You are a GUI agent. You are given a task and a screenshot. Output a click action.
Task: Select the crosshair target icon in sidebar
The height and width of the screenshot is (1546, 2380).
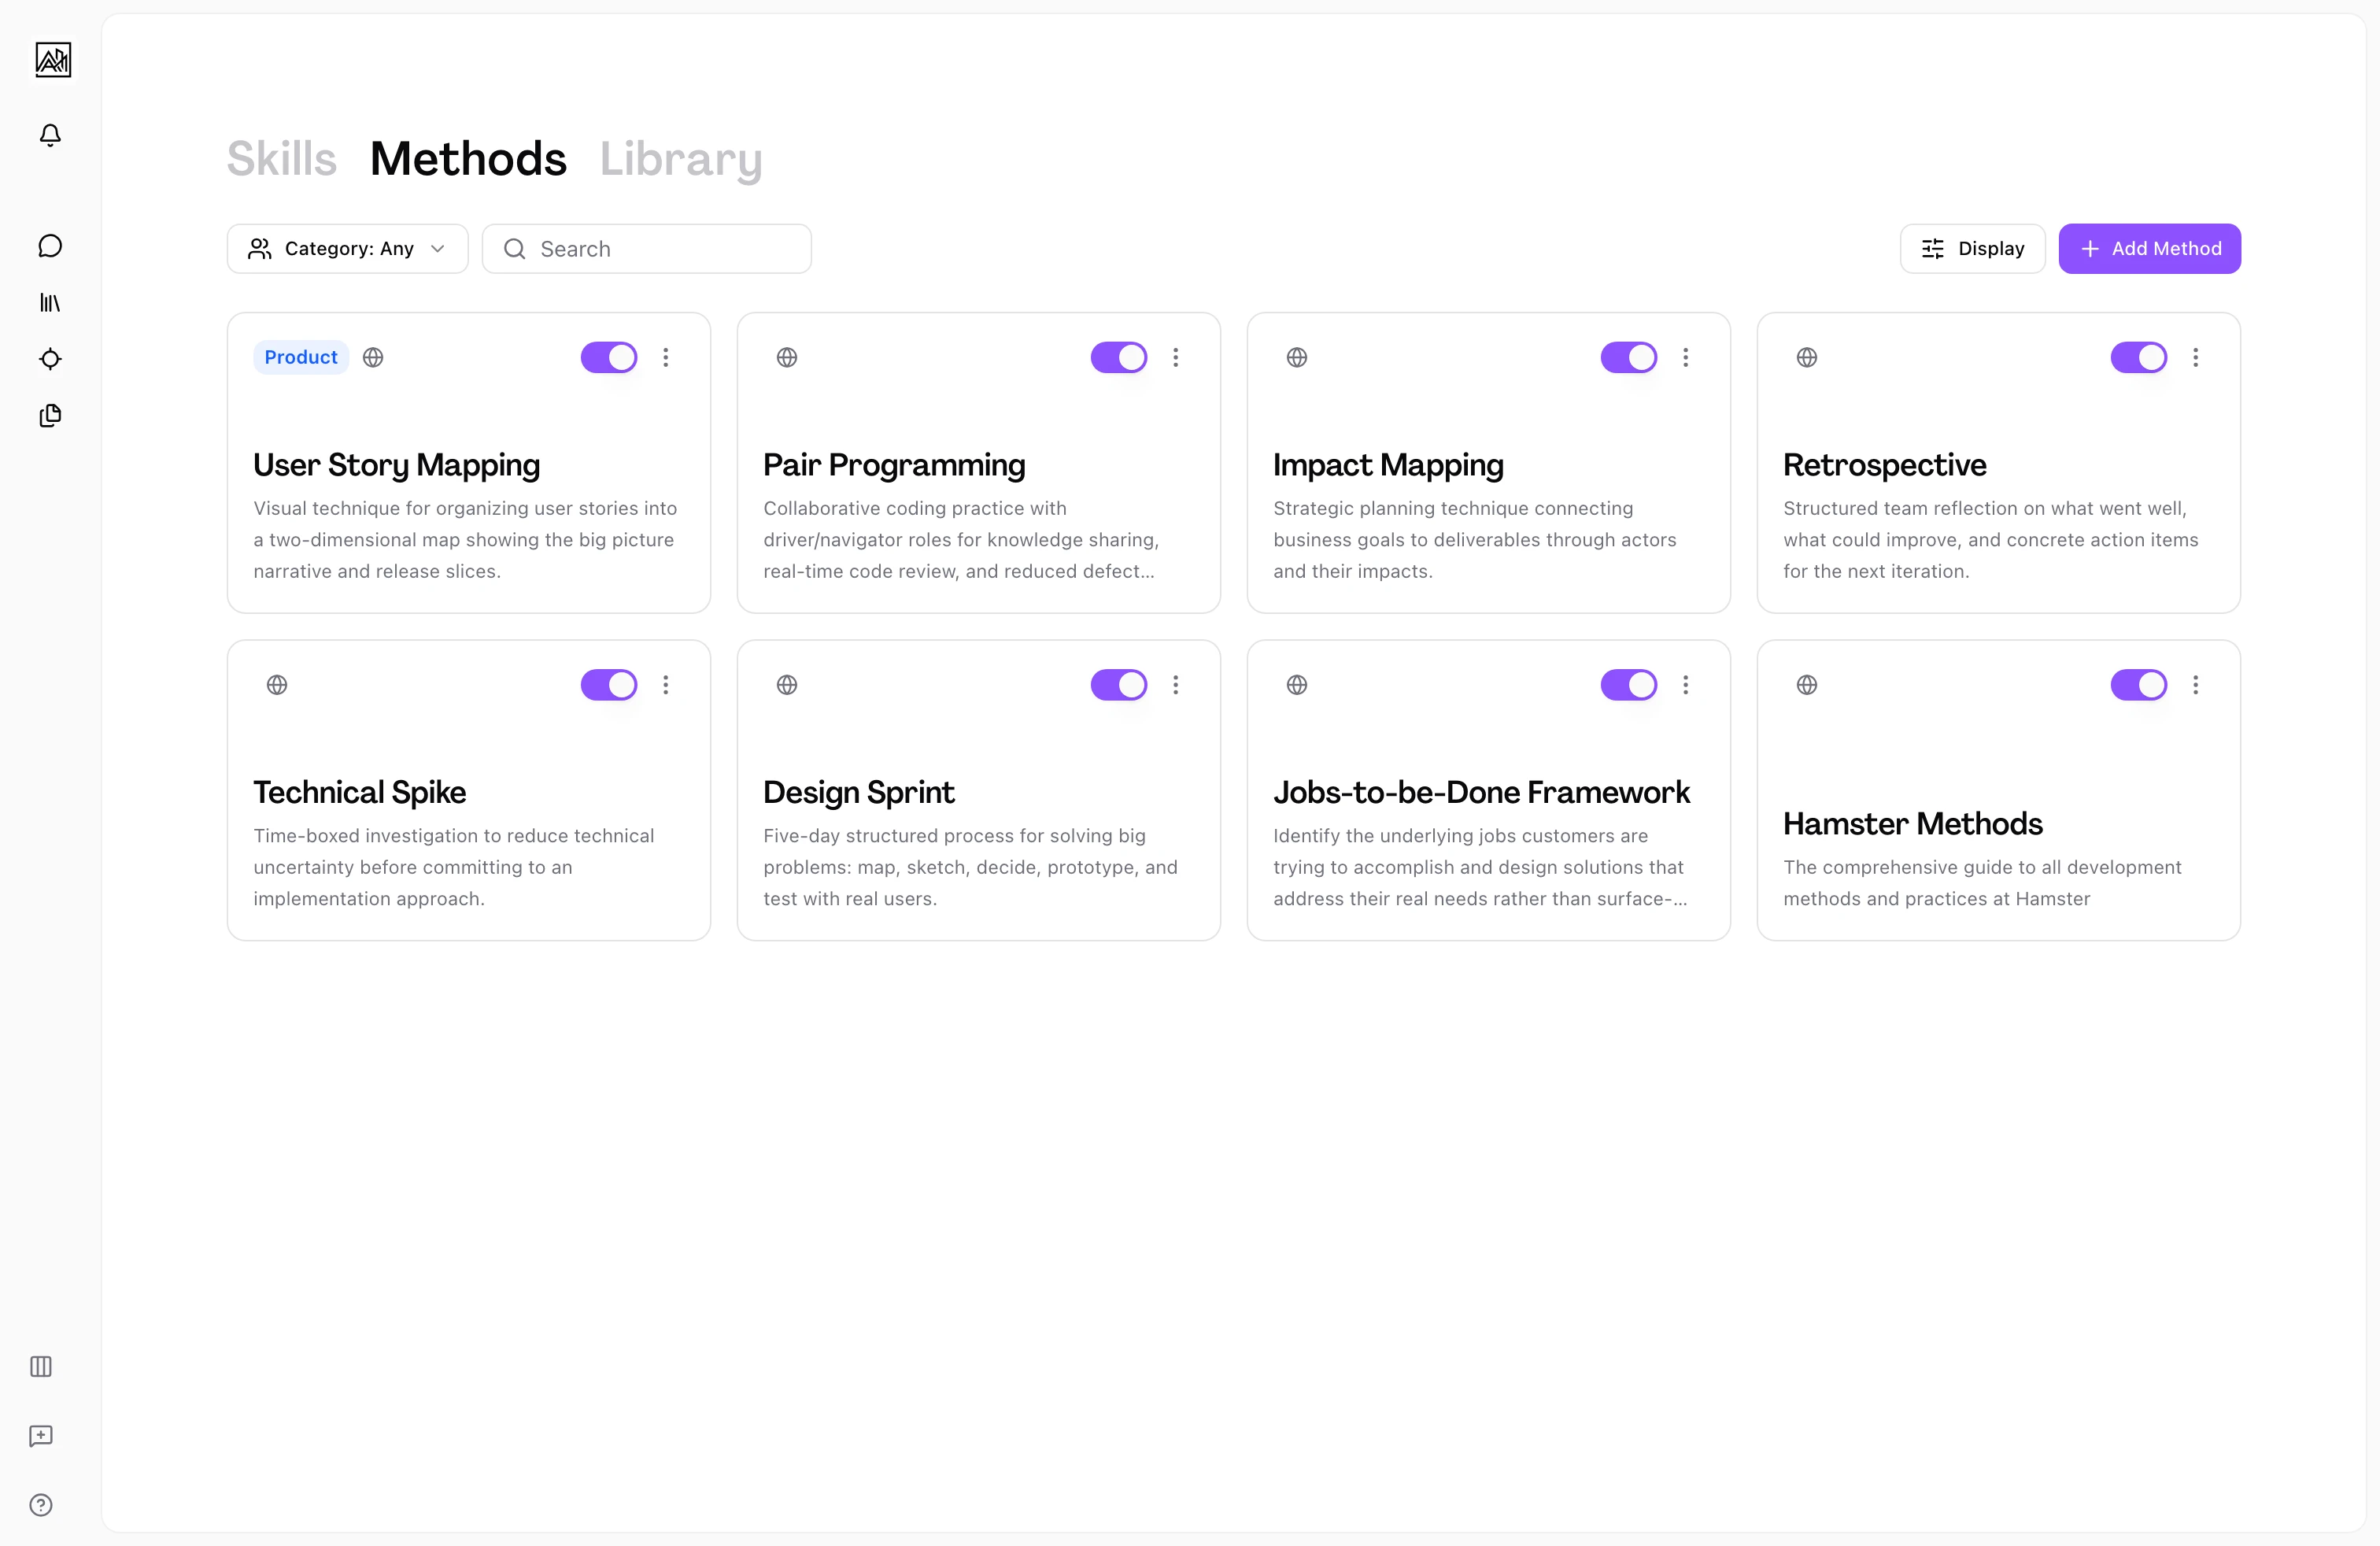click(50, 359)
